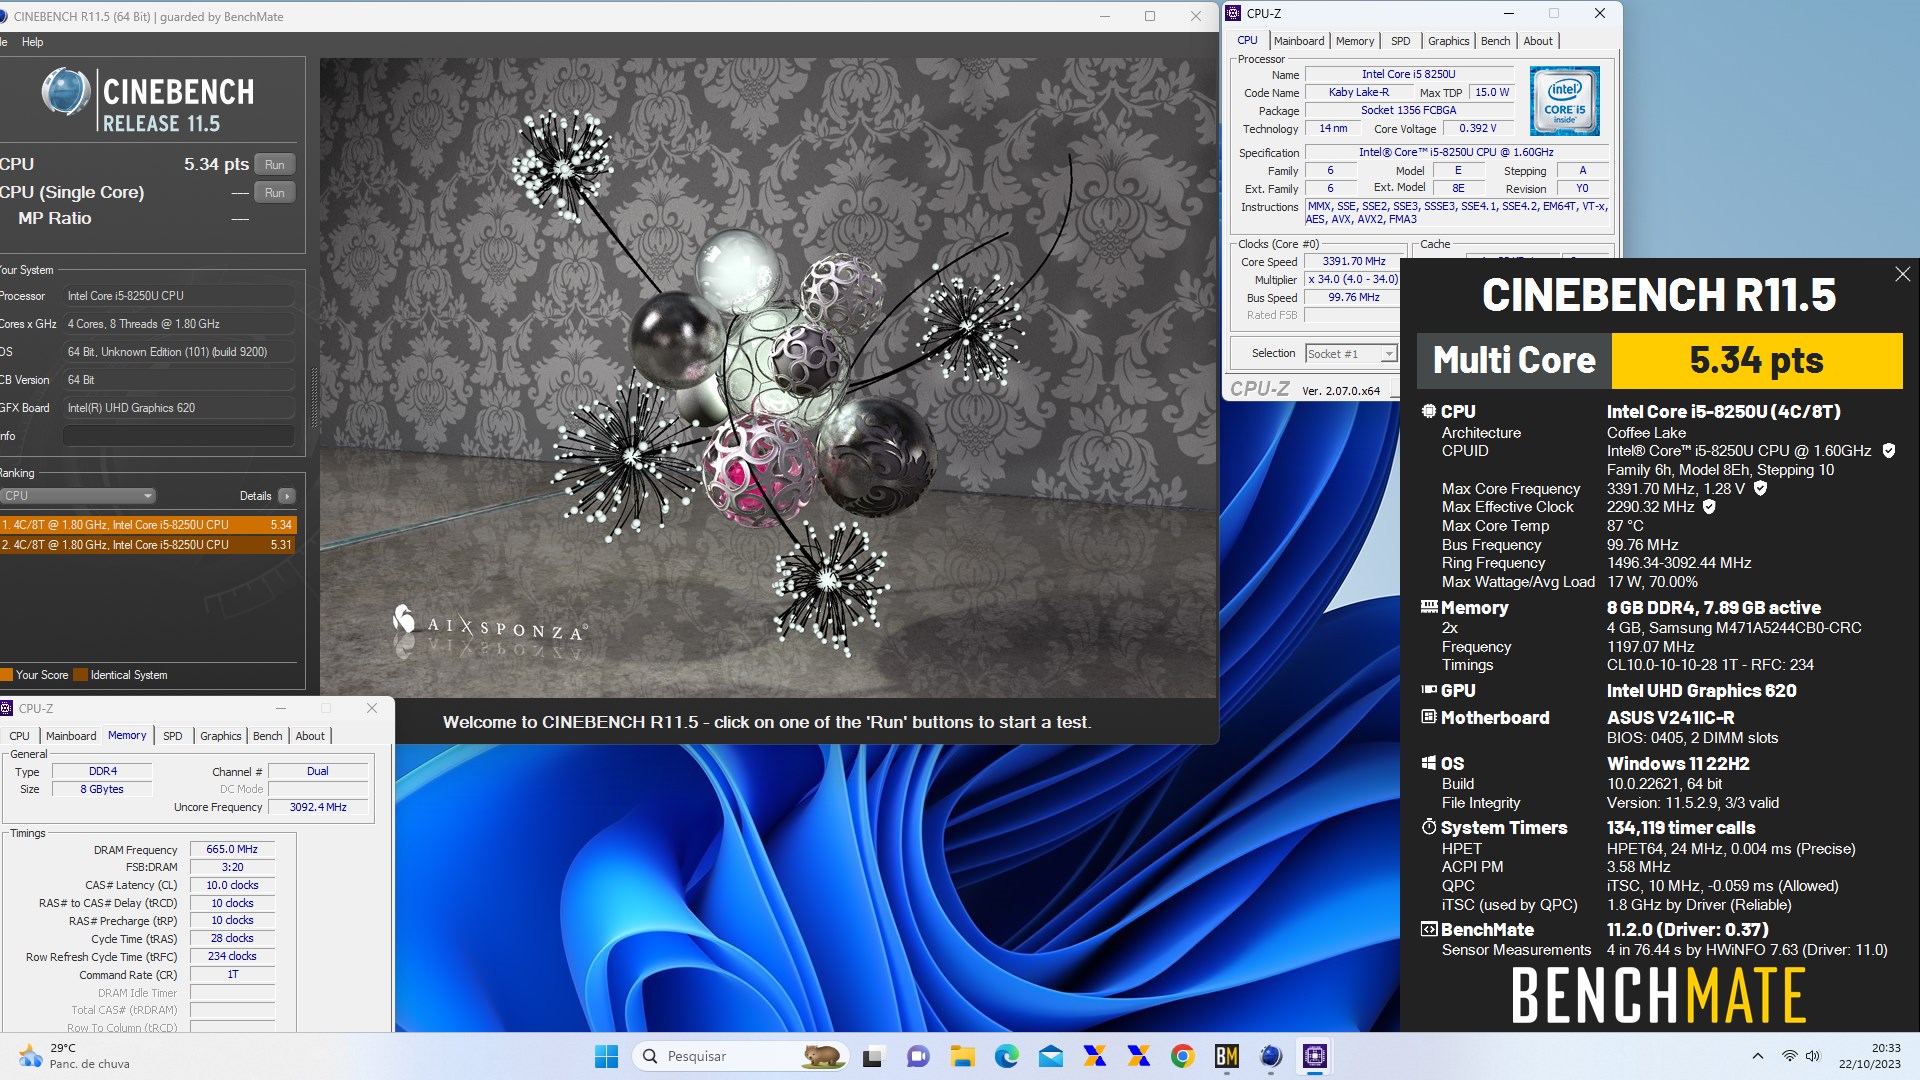This screenshot has height=1080, width=1920.
Task: Open File Explorer from the taskbar
Action: (x=962, y=1056)
